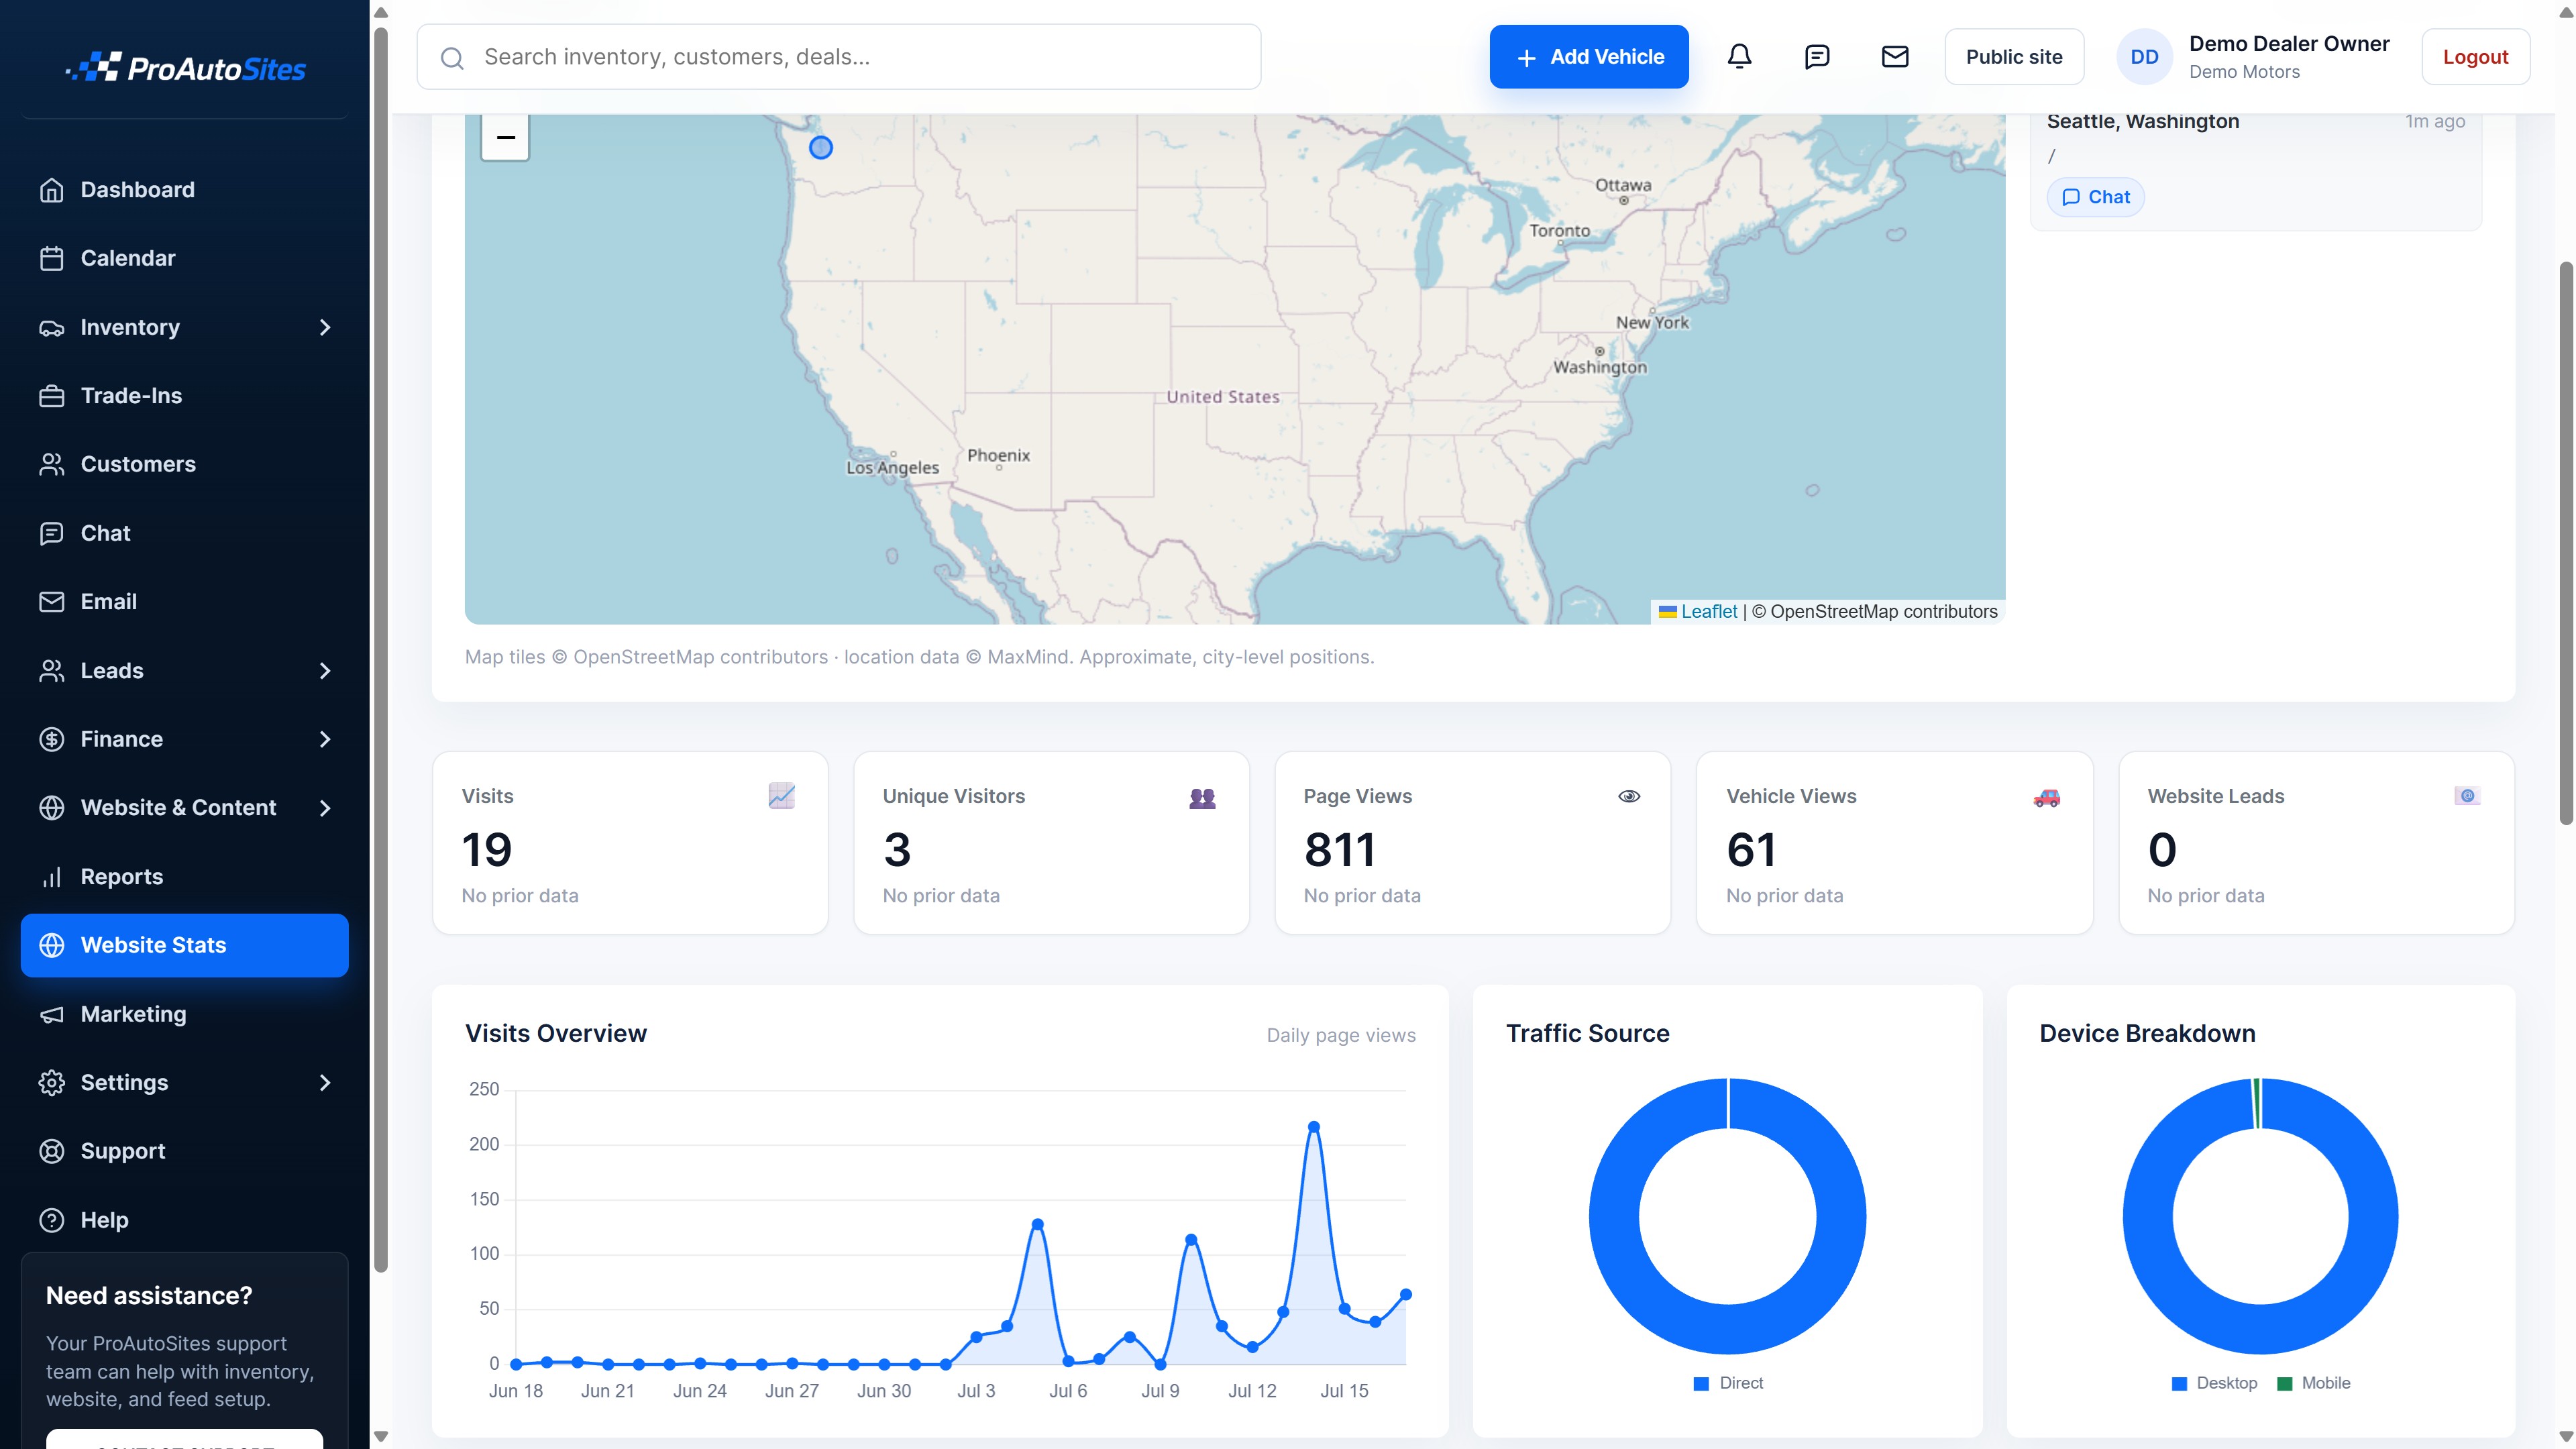This screenshot has width=2576, height=1449.
Task: Click the Help question mark icon
Action: (x=51, y=1220)
